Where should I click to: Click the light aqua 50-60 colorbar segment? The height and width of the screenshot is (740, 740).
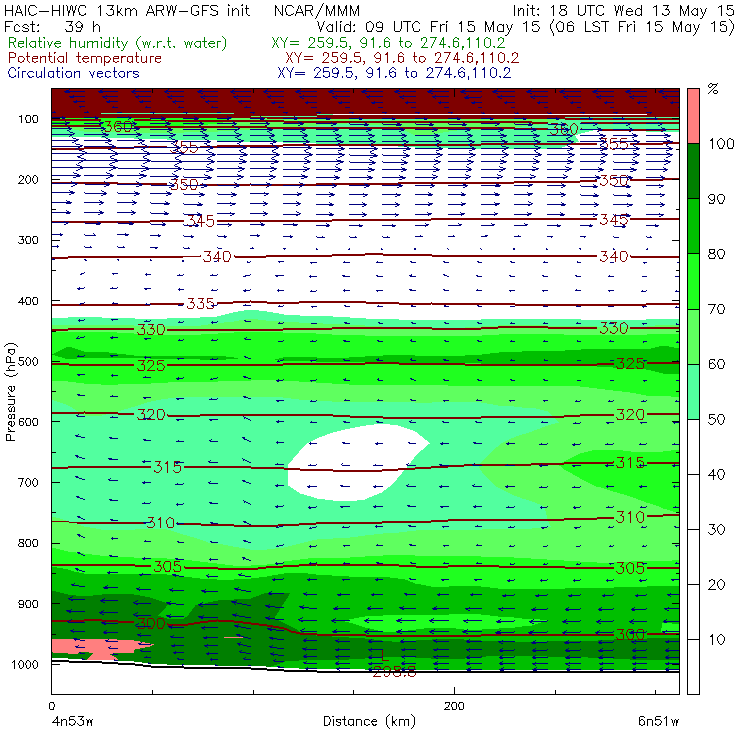coord(693,391)
